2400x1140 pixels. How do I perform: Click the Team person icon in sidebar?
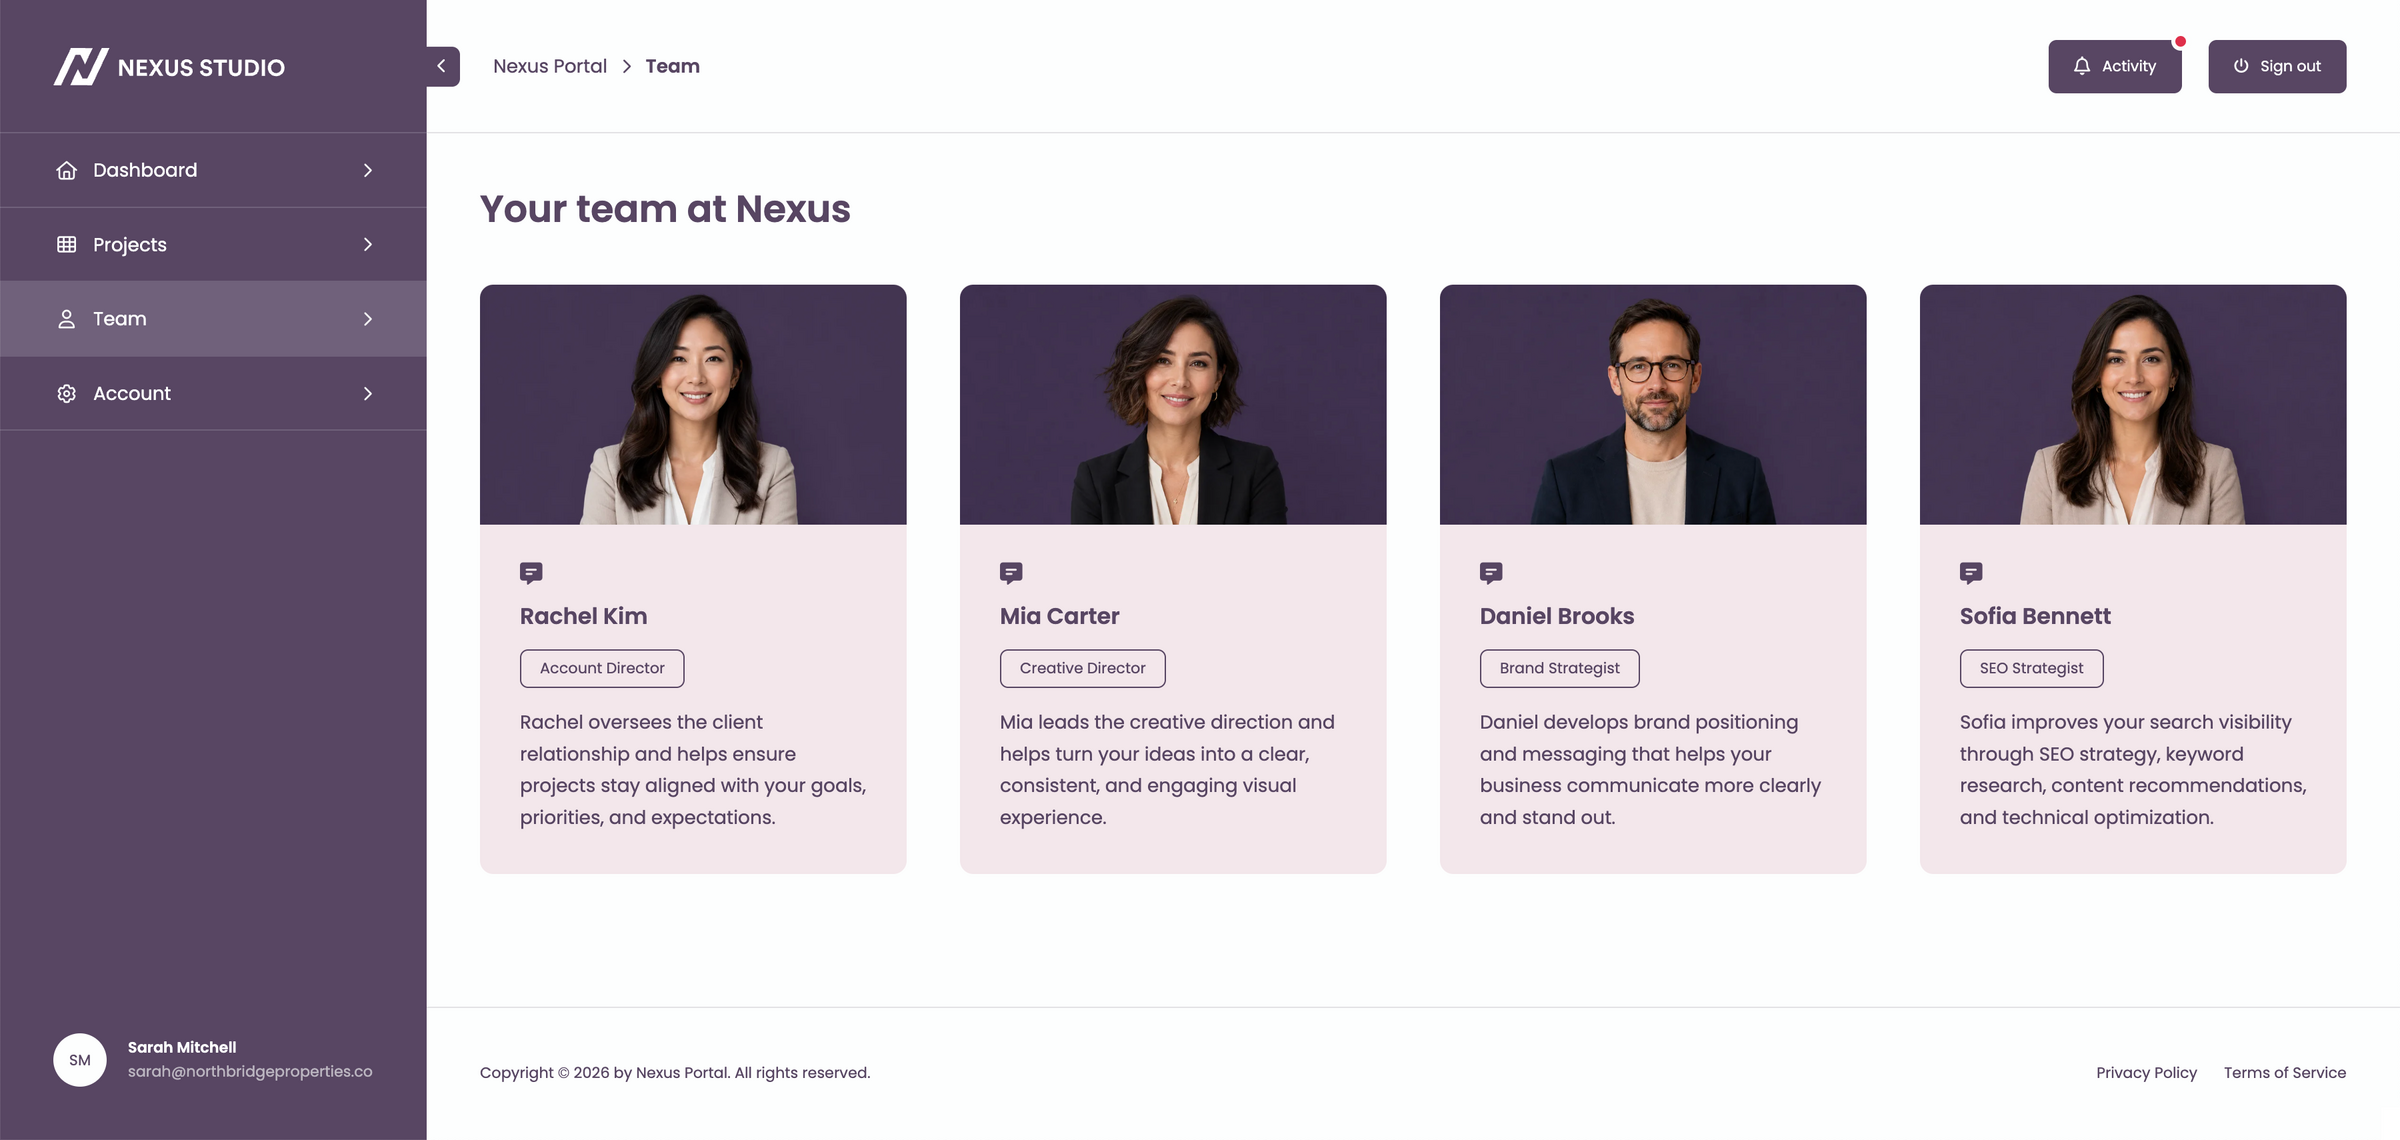point(67,319)
